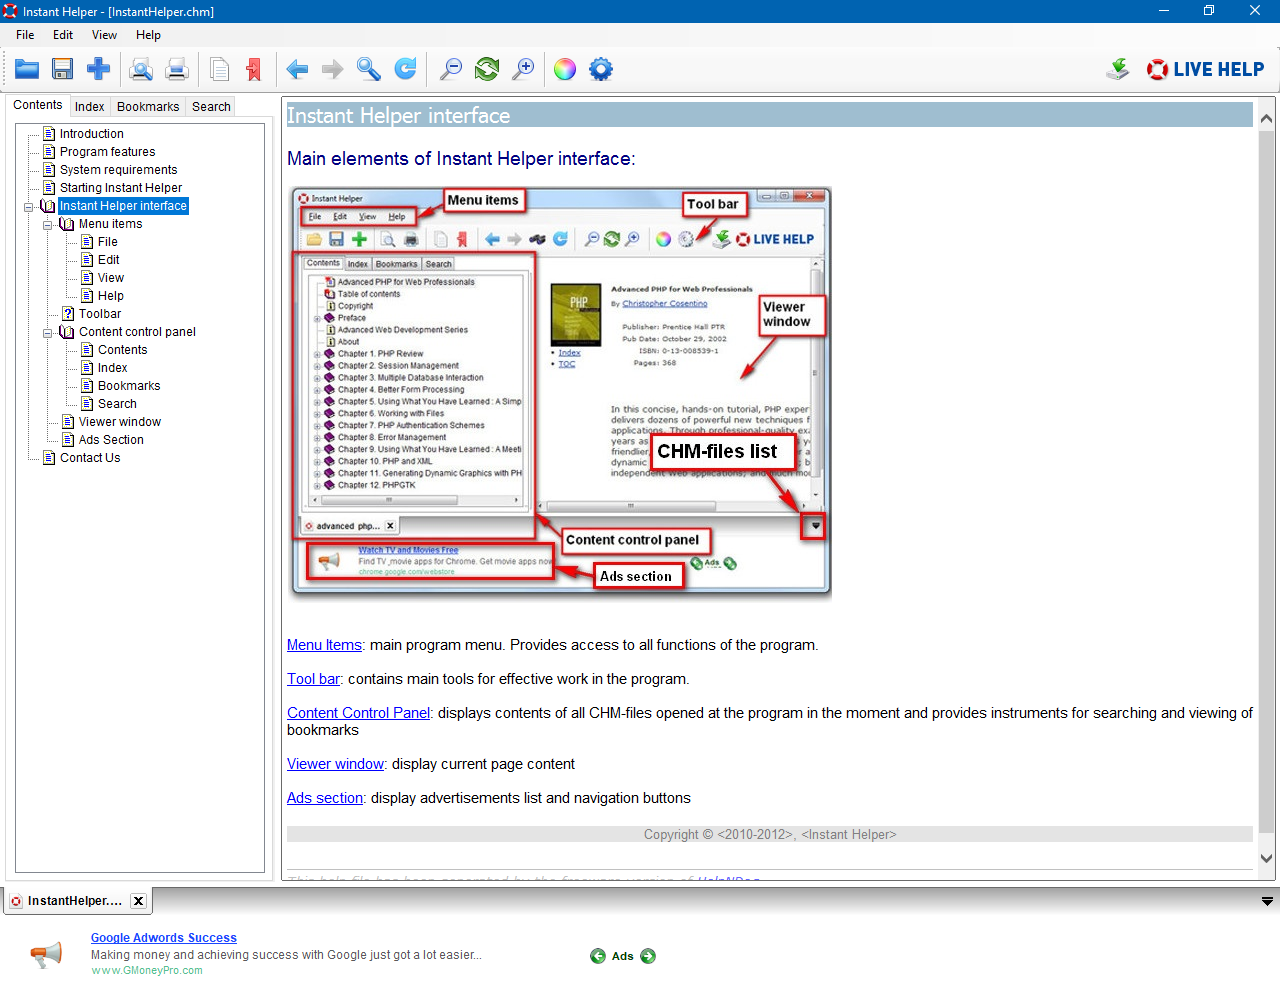Select Bookmarks under Content control panel

[129, 386]
